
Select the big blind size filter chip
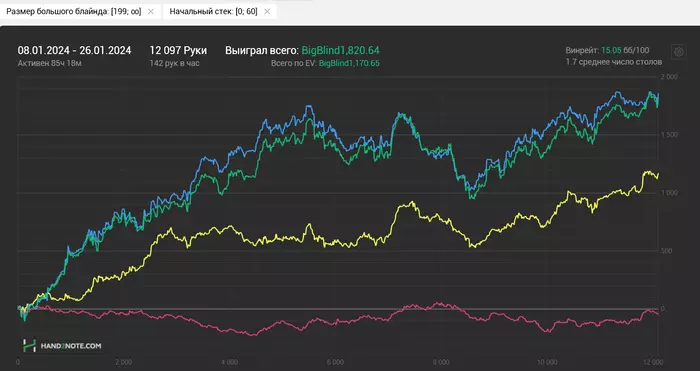[x=80, y=12]
